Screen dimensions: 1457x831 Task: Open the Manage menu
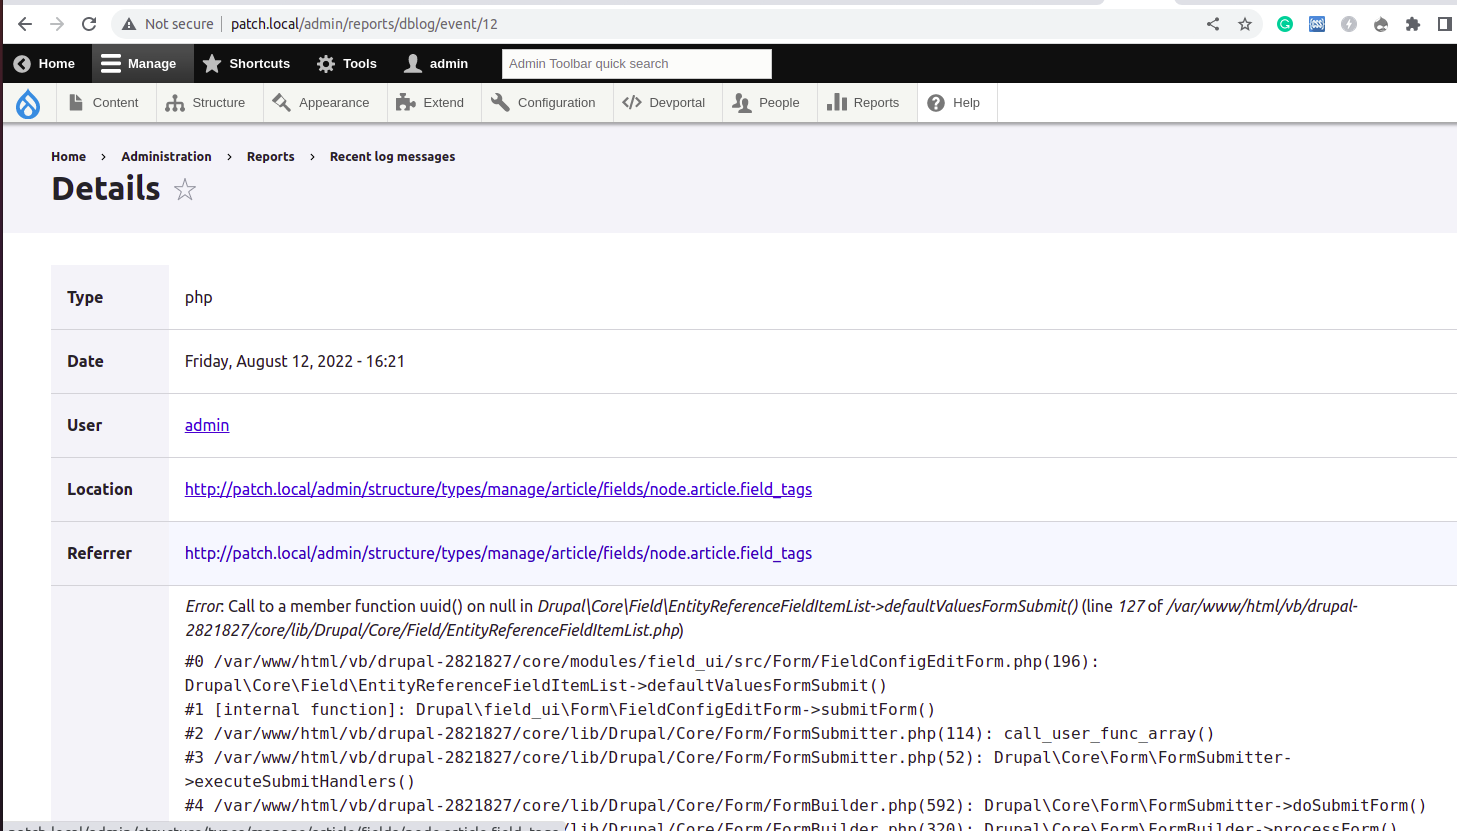click(142, 63)
